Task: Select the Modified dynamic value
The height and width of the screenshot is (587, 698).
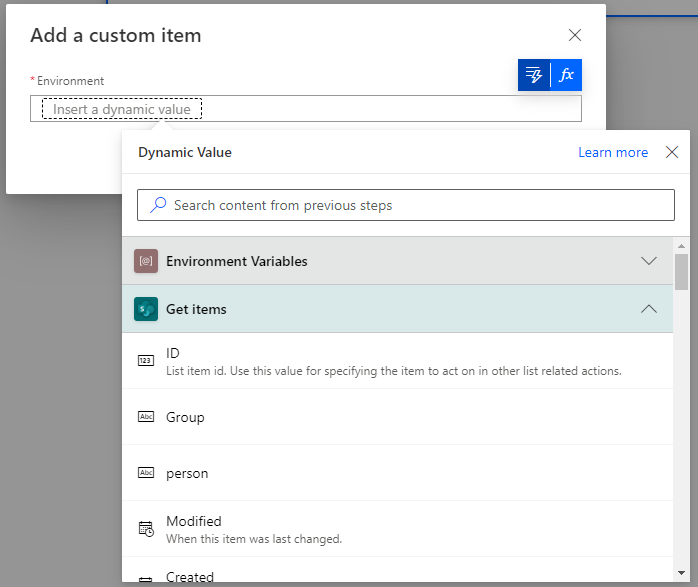Action: point(397,529)
